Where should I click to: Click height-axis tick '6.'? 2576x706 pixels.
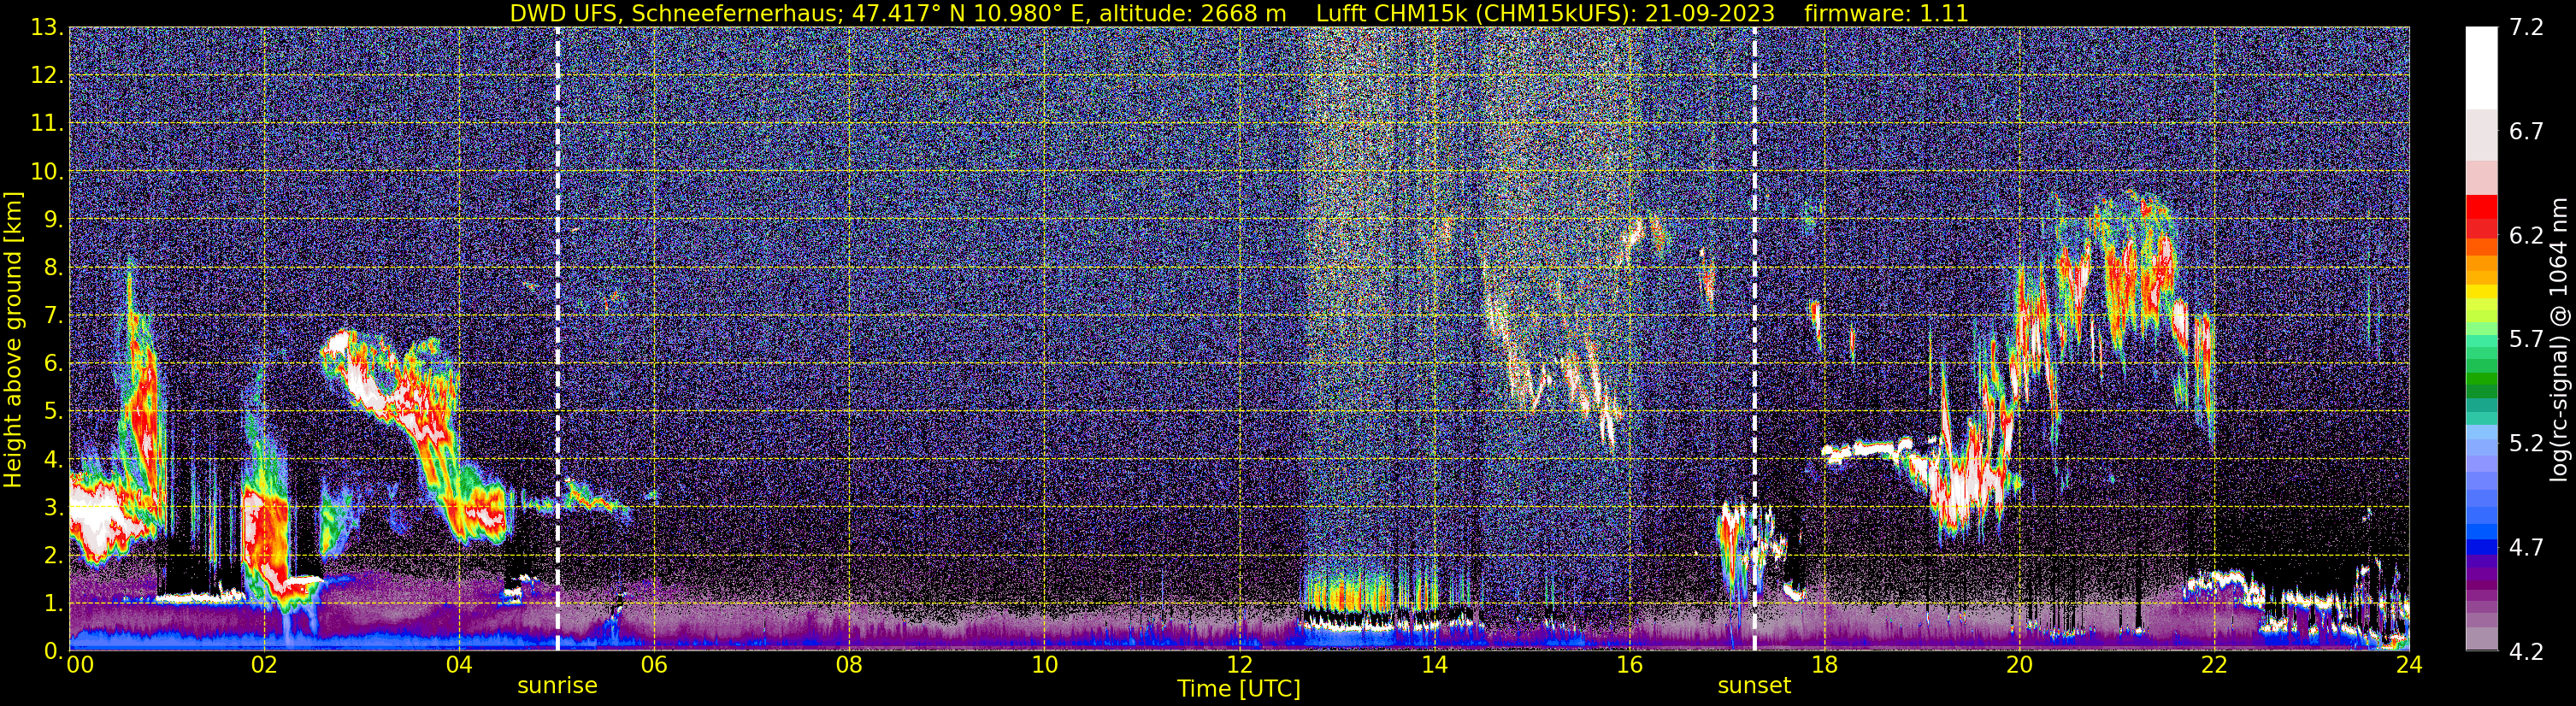(52, 363)
